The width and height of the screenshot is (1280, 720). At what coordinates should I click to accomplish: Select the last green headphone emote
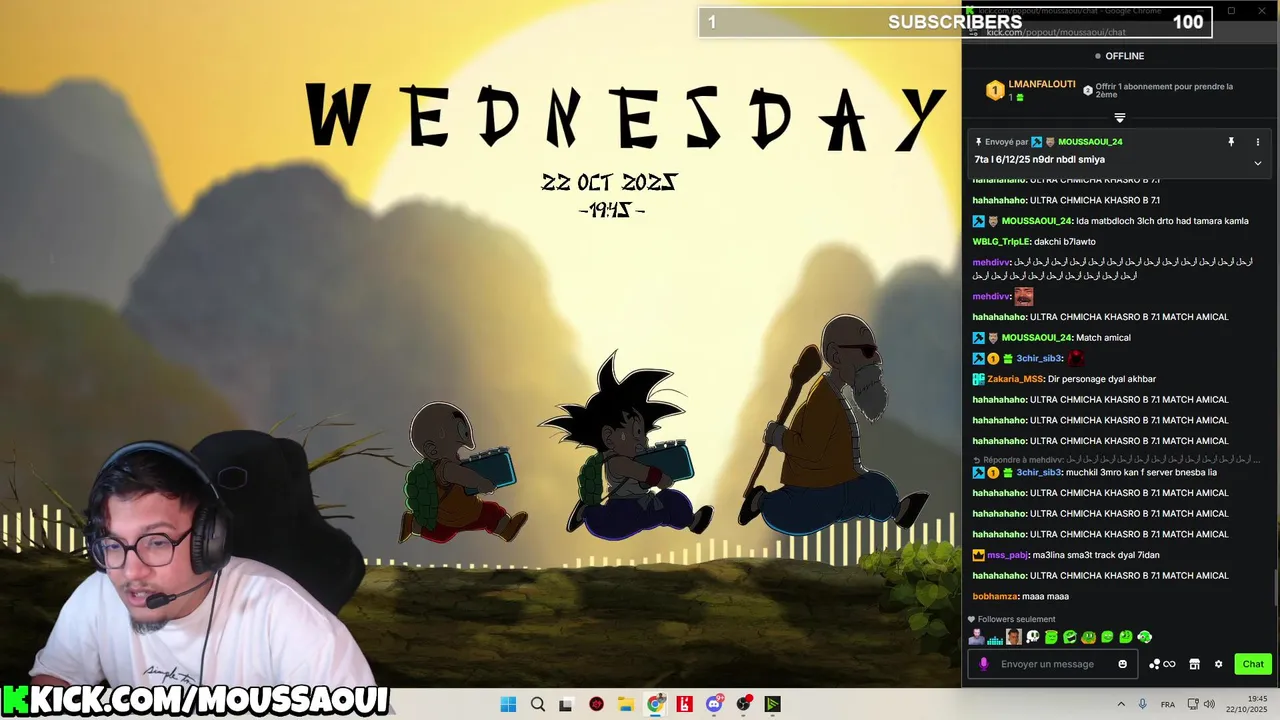click(1145, 637)
